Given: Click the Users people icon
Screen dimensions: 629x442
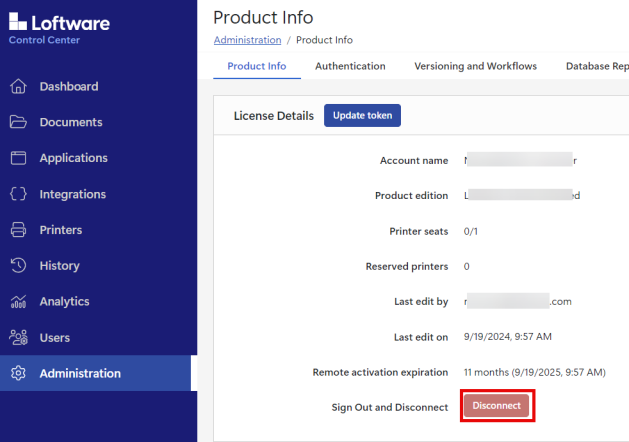Looking at the screenshot, I should 18,338.
